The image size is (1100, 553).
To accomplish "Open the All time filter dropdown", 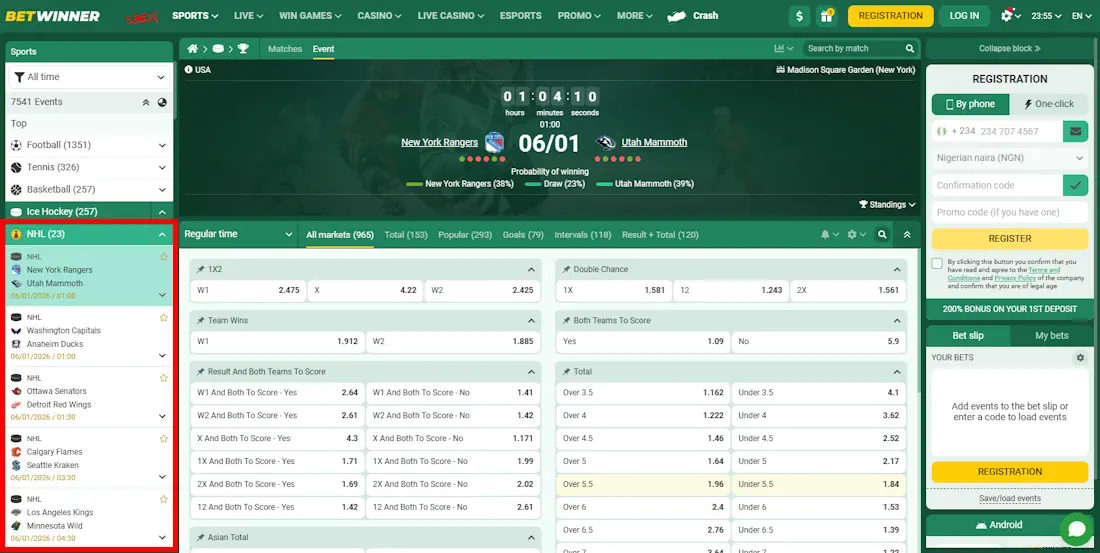I will pos(89,77).
